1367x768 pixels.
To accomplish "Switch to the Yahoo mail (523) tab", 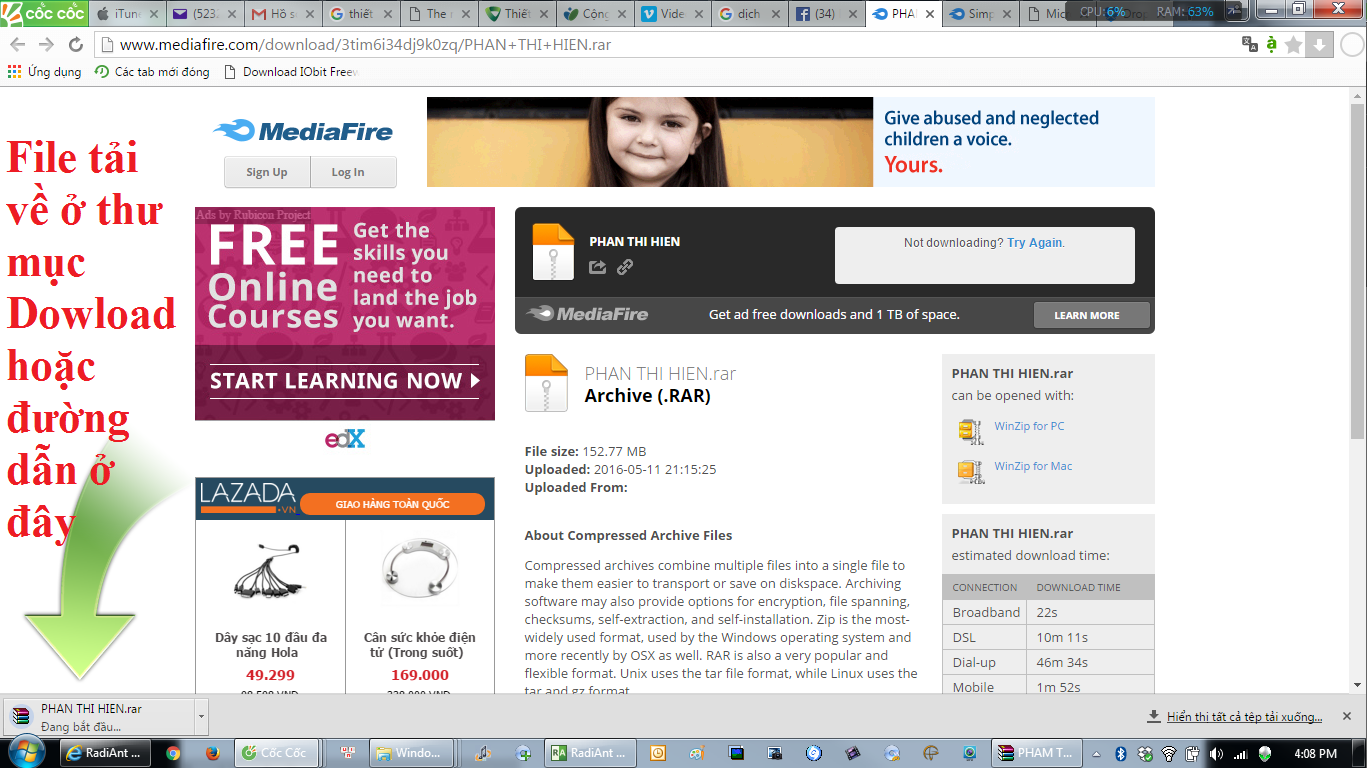I will coord(205,14).
